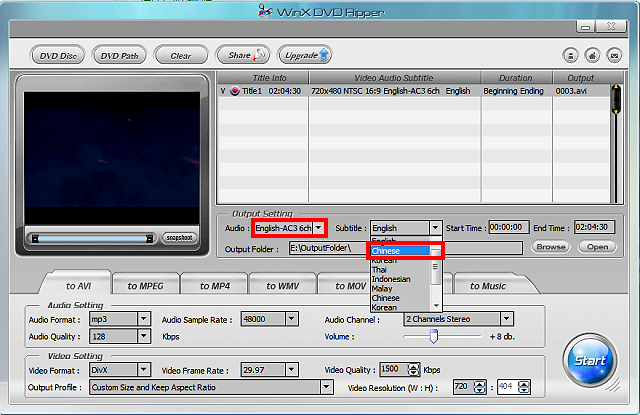
Task: Switch to the to WMV tab
Action: [282, 286]
